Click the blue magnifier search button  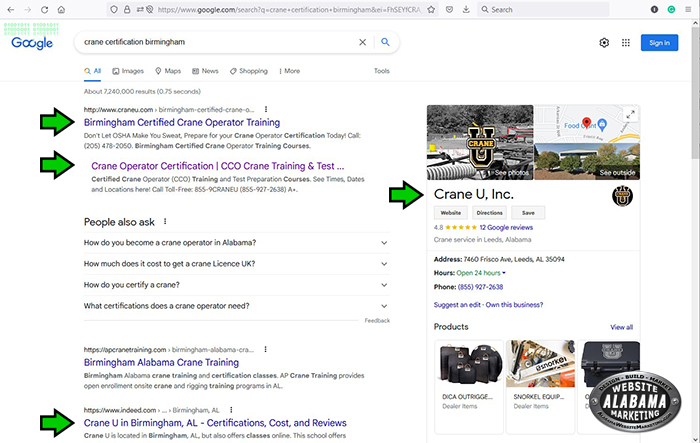(385, 42)
